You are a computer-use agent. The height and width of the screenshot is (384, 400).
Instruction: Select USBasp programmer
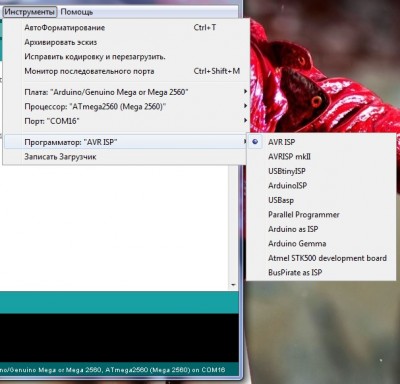[x=321, y=200]
